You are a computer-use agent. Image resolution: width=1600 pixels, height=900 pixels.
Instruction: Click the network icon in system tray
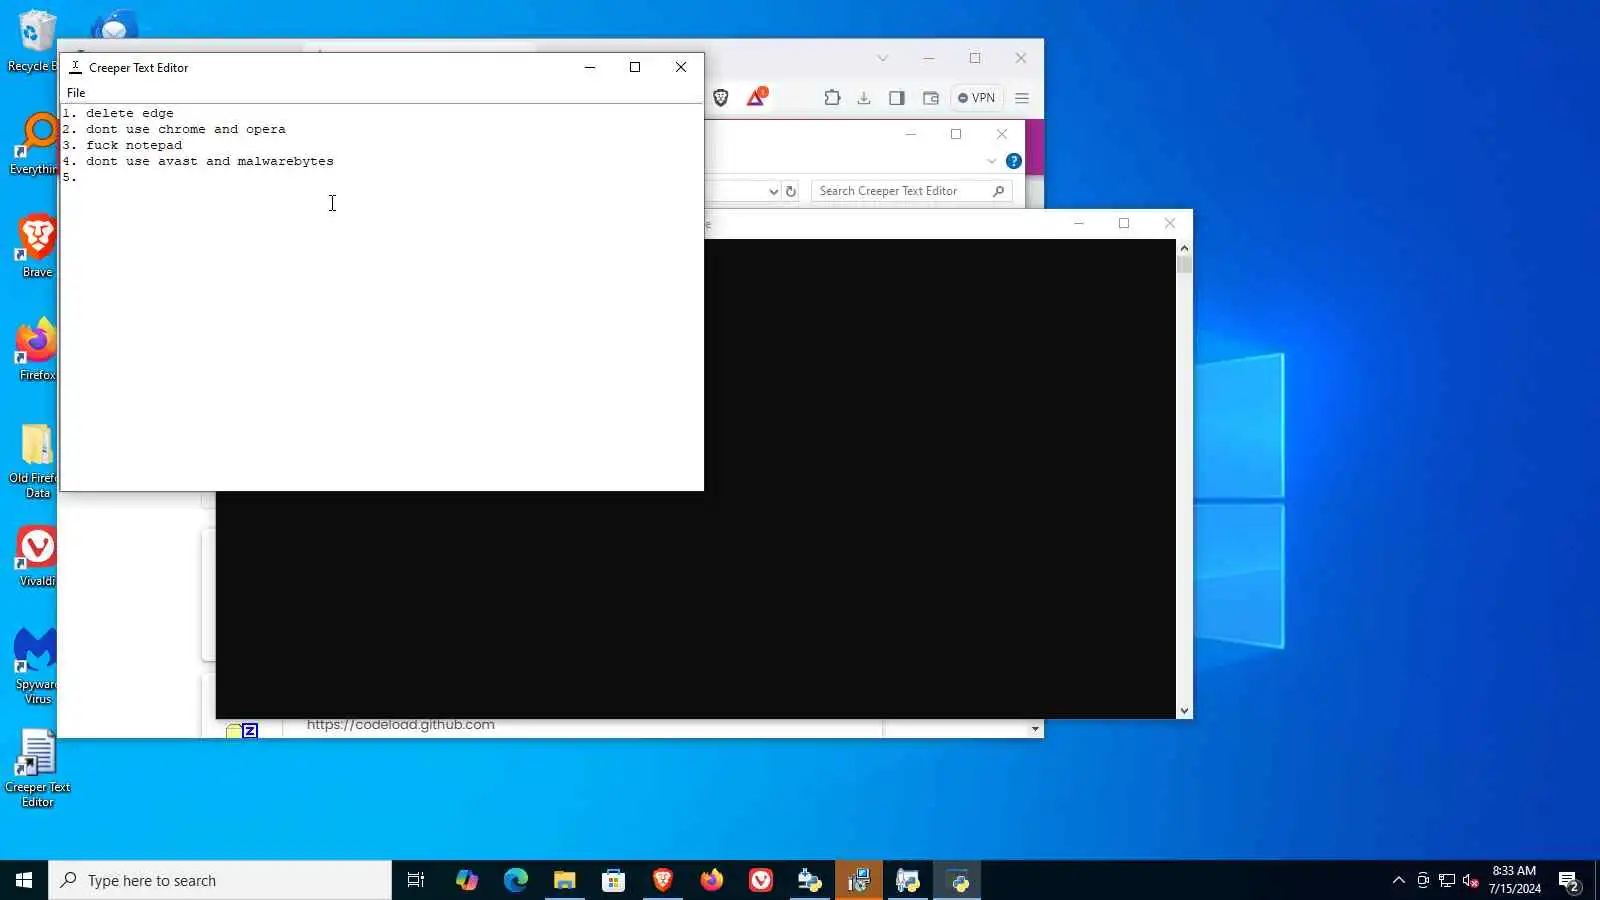[1446, 880]
